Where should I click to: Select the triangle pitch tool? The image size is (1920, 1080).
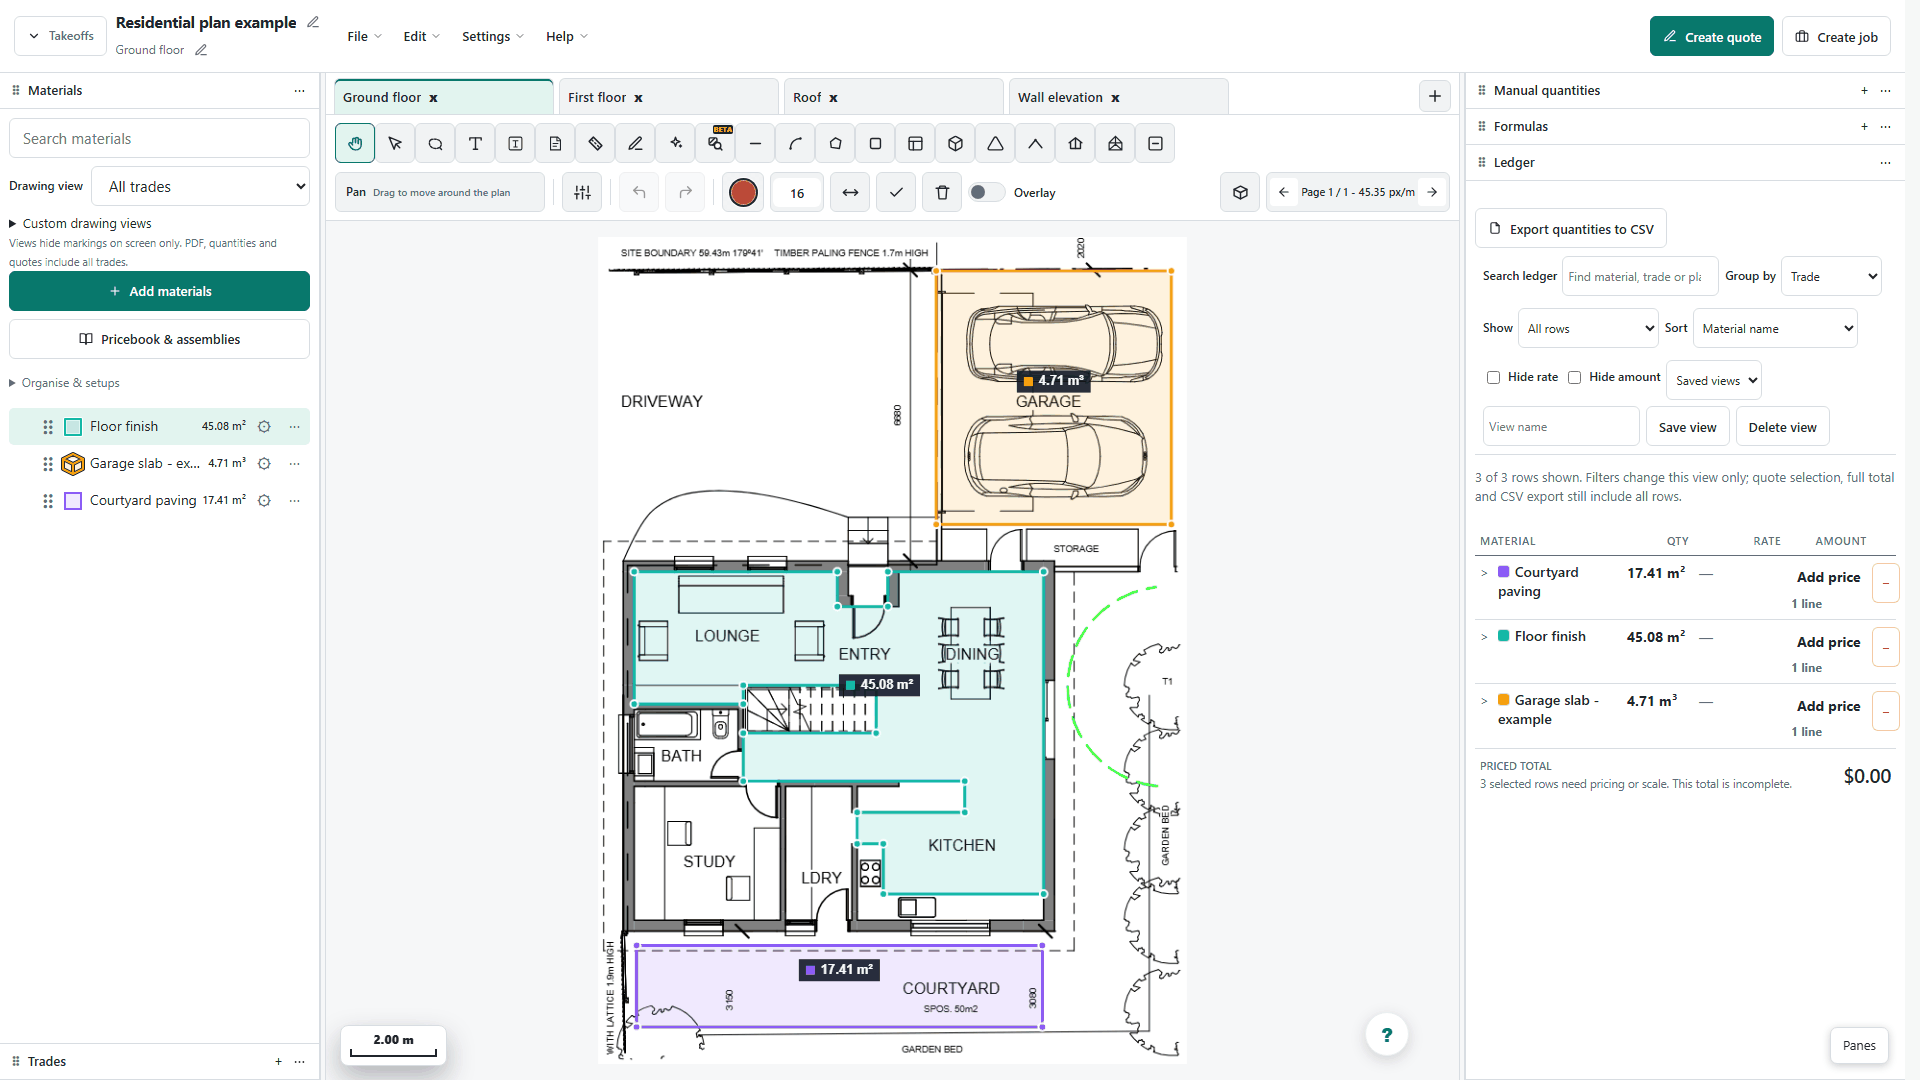[x=995, y=143]
